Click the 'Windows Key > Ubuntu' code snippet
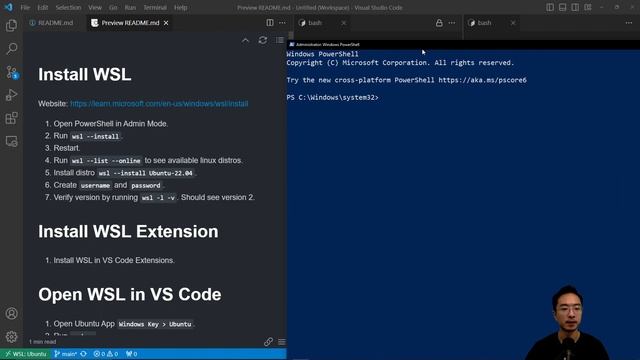This screenshot has width=640, height=360. coord(155,324)
